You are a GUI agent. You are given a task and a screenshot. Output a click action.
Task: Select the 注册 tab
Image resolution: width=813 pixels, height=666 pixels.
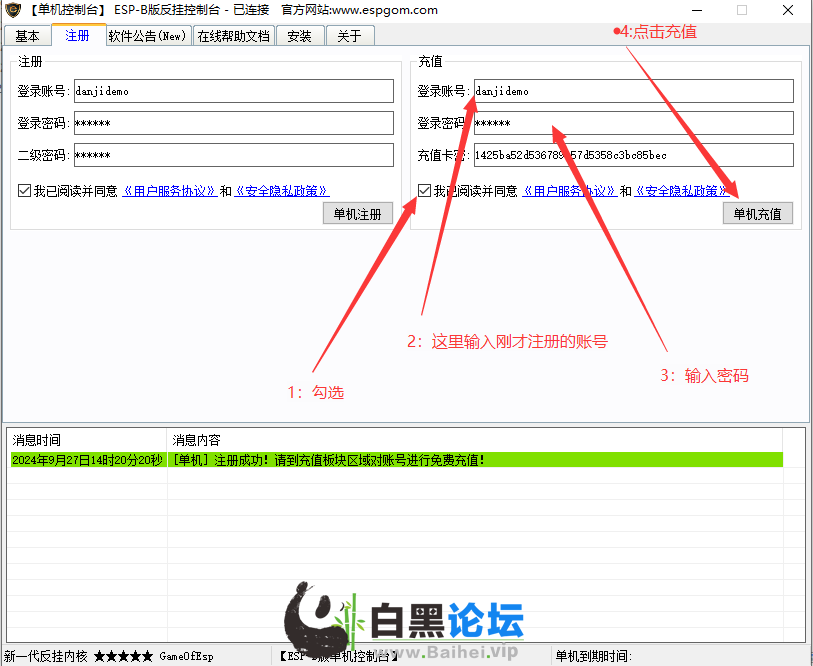(78, 35)
